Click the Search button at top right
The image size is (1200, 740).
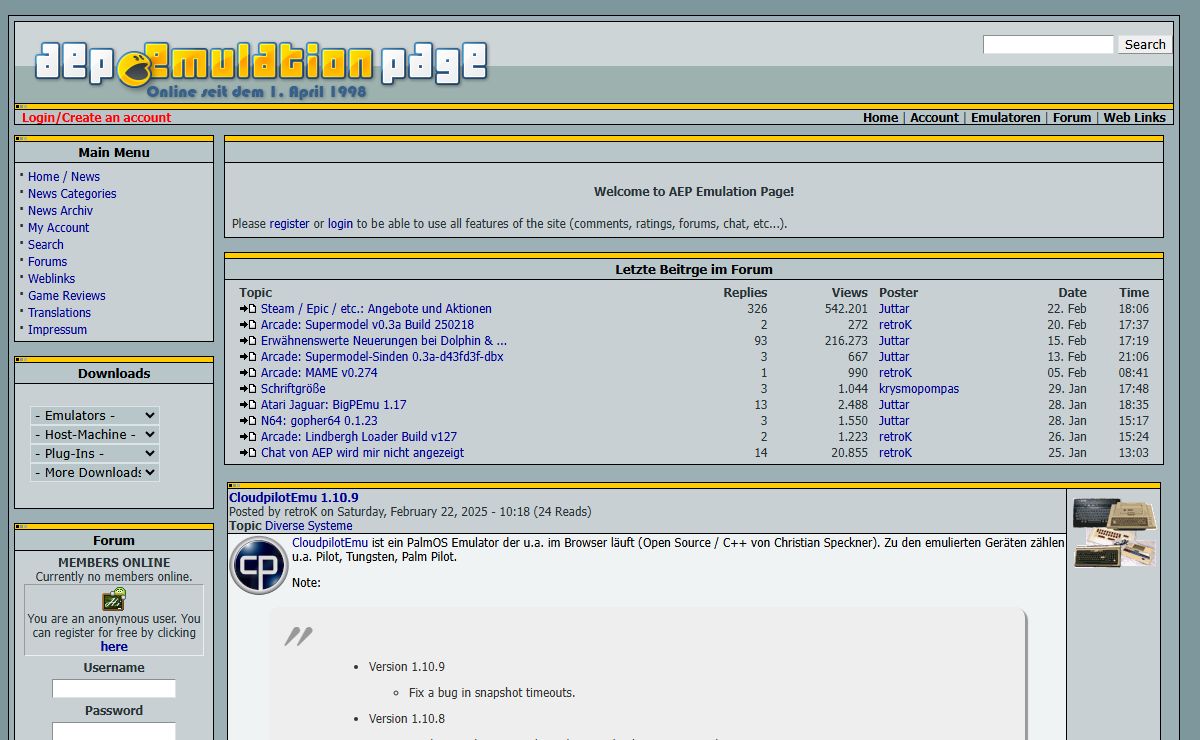click(x=1145, y=44)
